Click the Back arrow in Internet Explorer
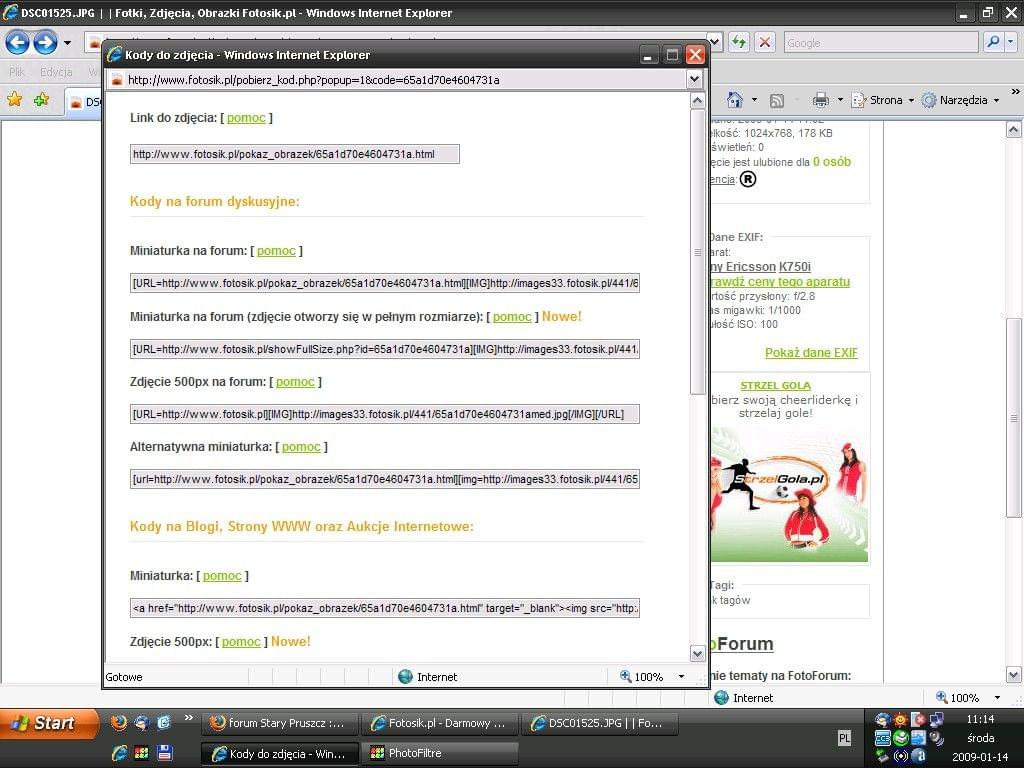The height and width of the screenshot is (768, 1024). click(18, 43)
